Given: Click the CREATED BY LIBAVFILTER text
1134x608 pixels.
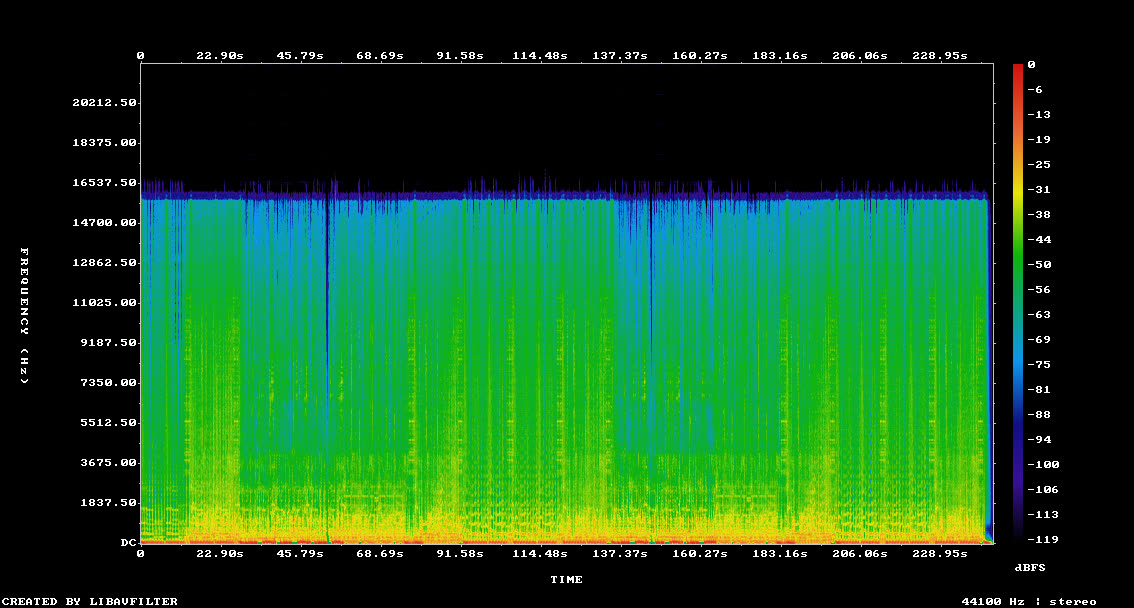Looking at the screenshot, I should tap(90, 601).
